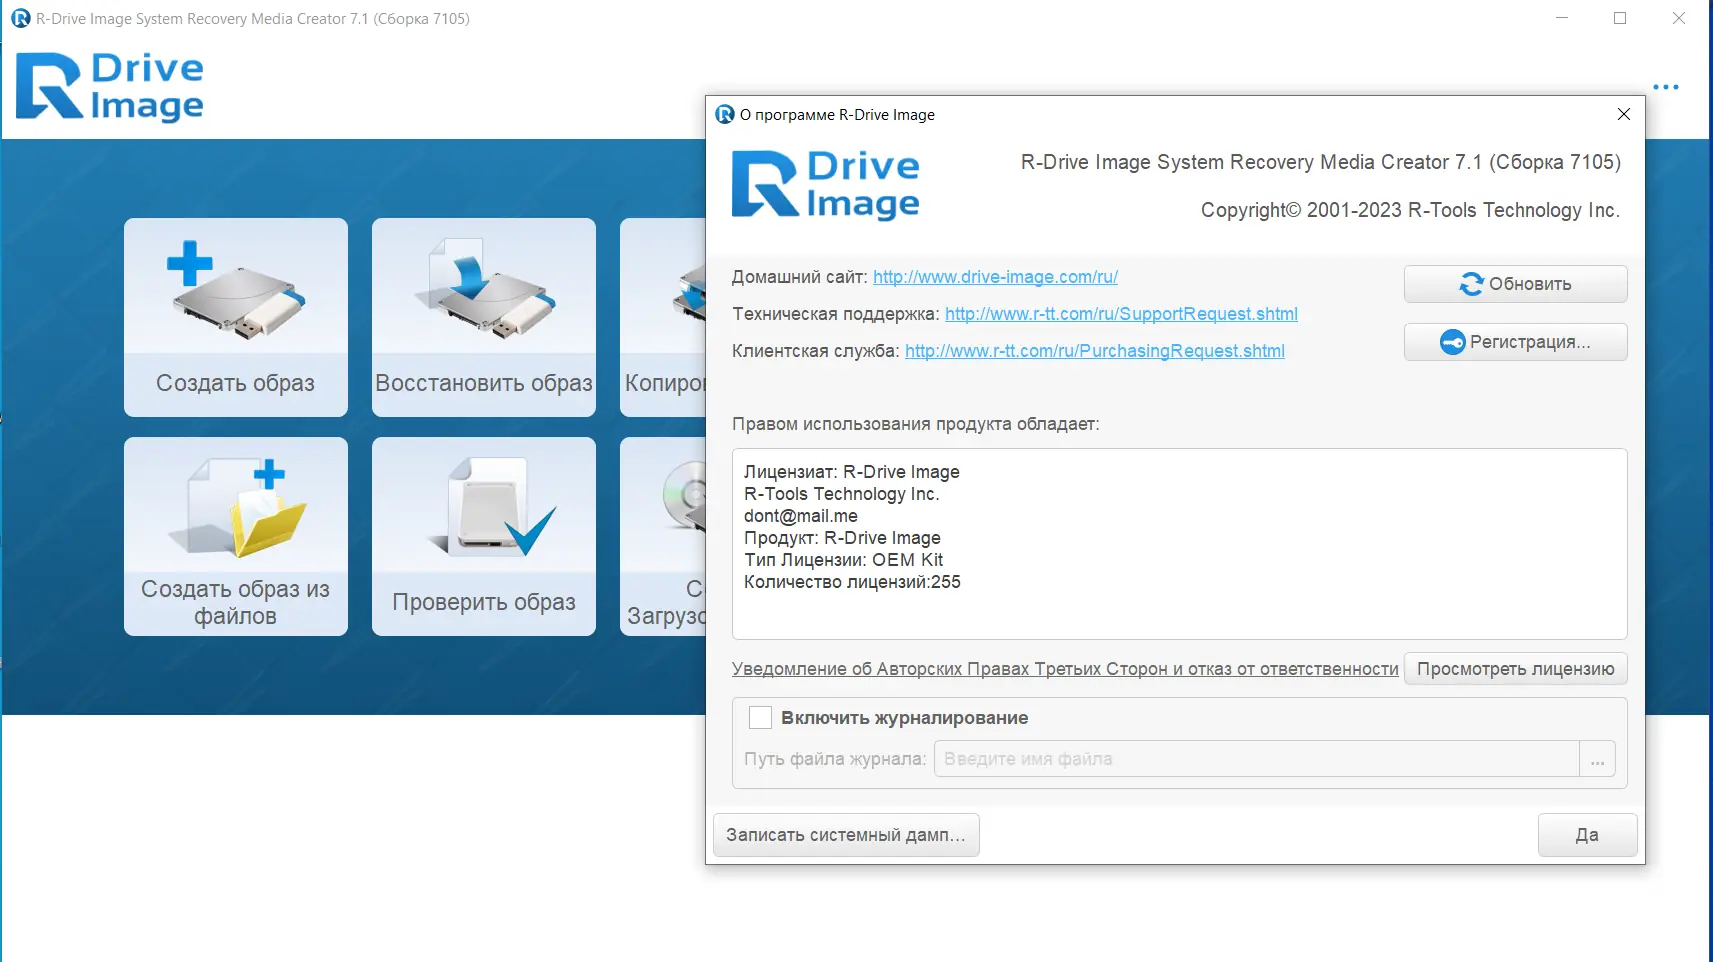
Task: Open the third-party copyright notice link
Action: (x=1065, y=668)
